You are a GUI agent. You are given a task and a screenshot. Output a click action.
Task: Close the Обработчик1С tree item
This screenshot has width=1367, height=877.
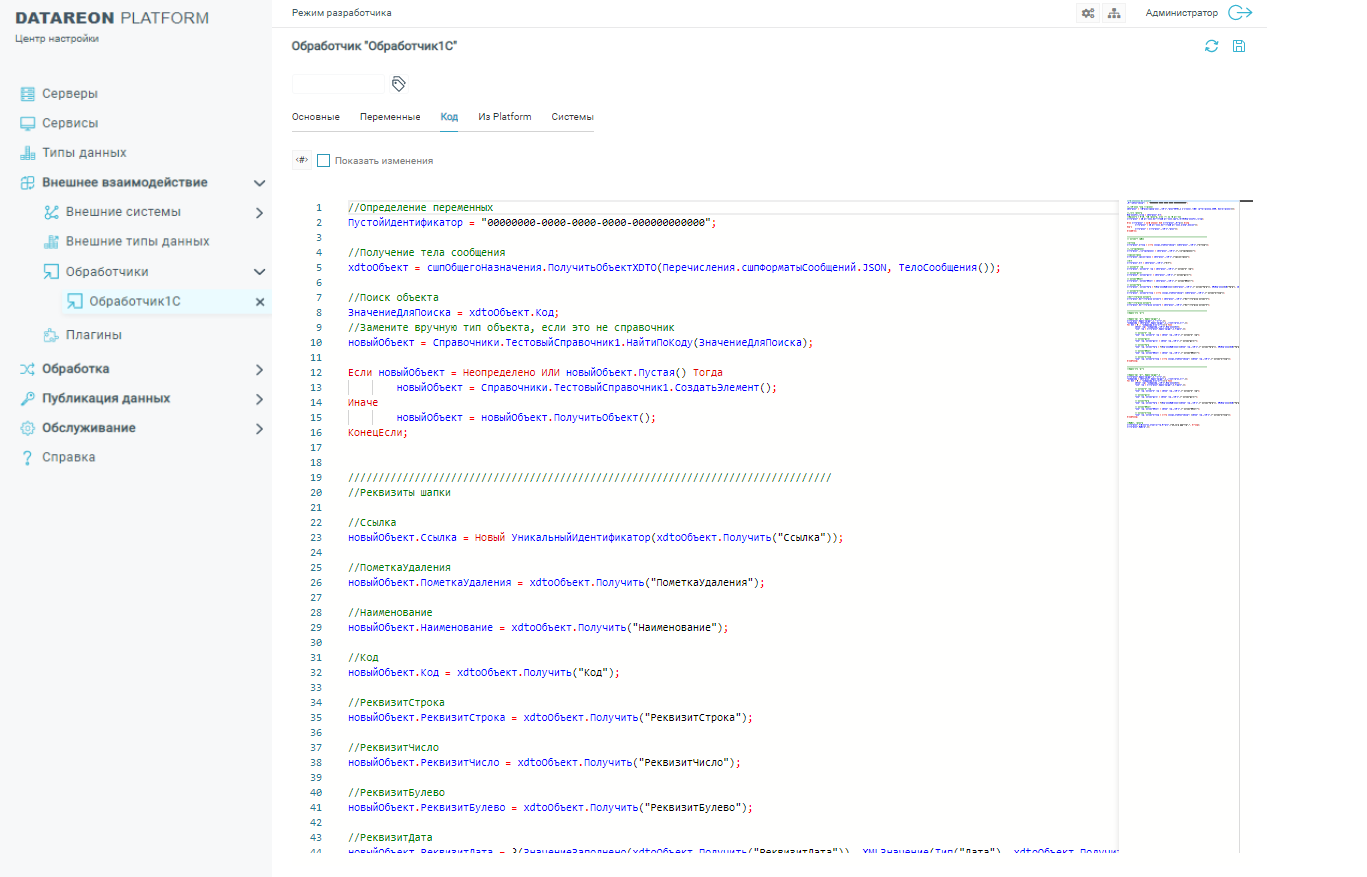(x=259, y=302)
